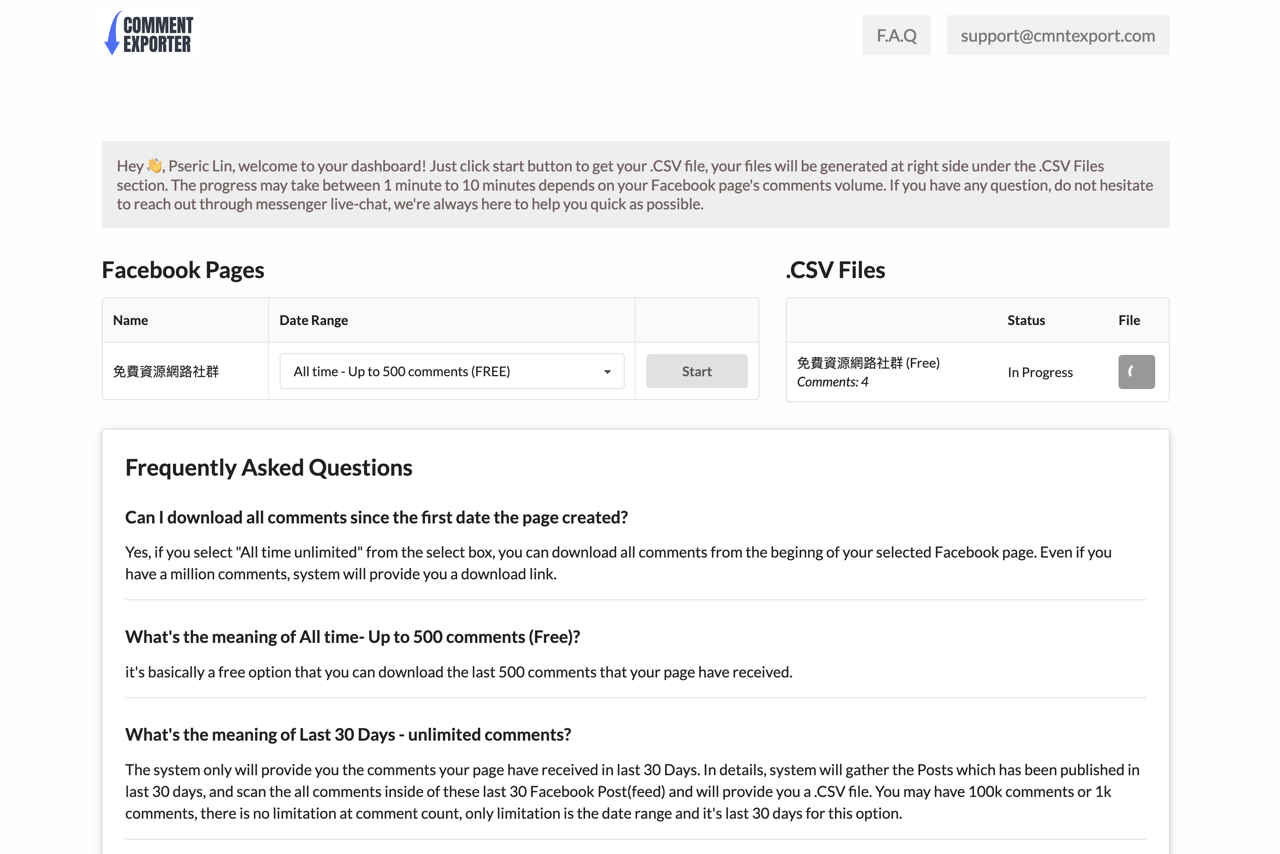Start exporting comments for 免費資源網路社群

pyautogui.click(x=697, y=371)
